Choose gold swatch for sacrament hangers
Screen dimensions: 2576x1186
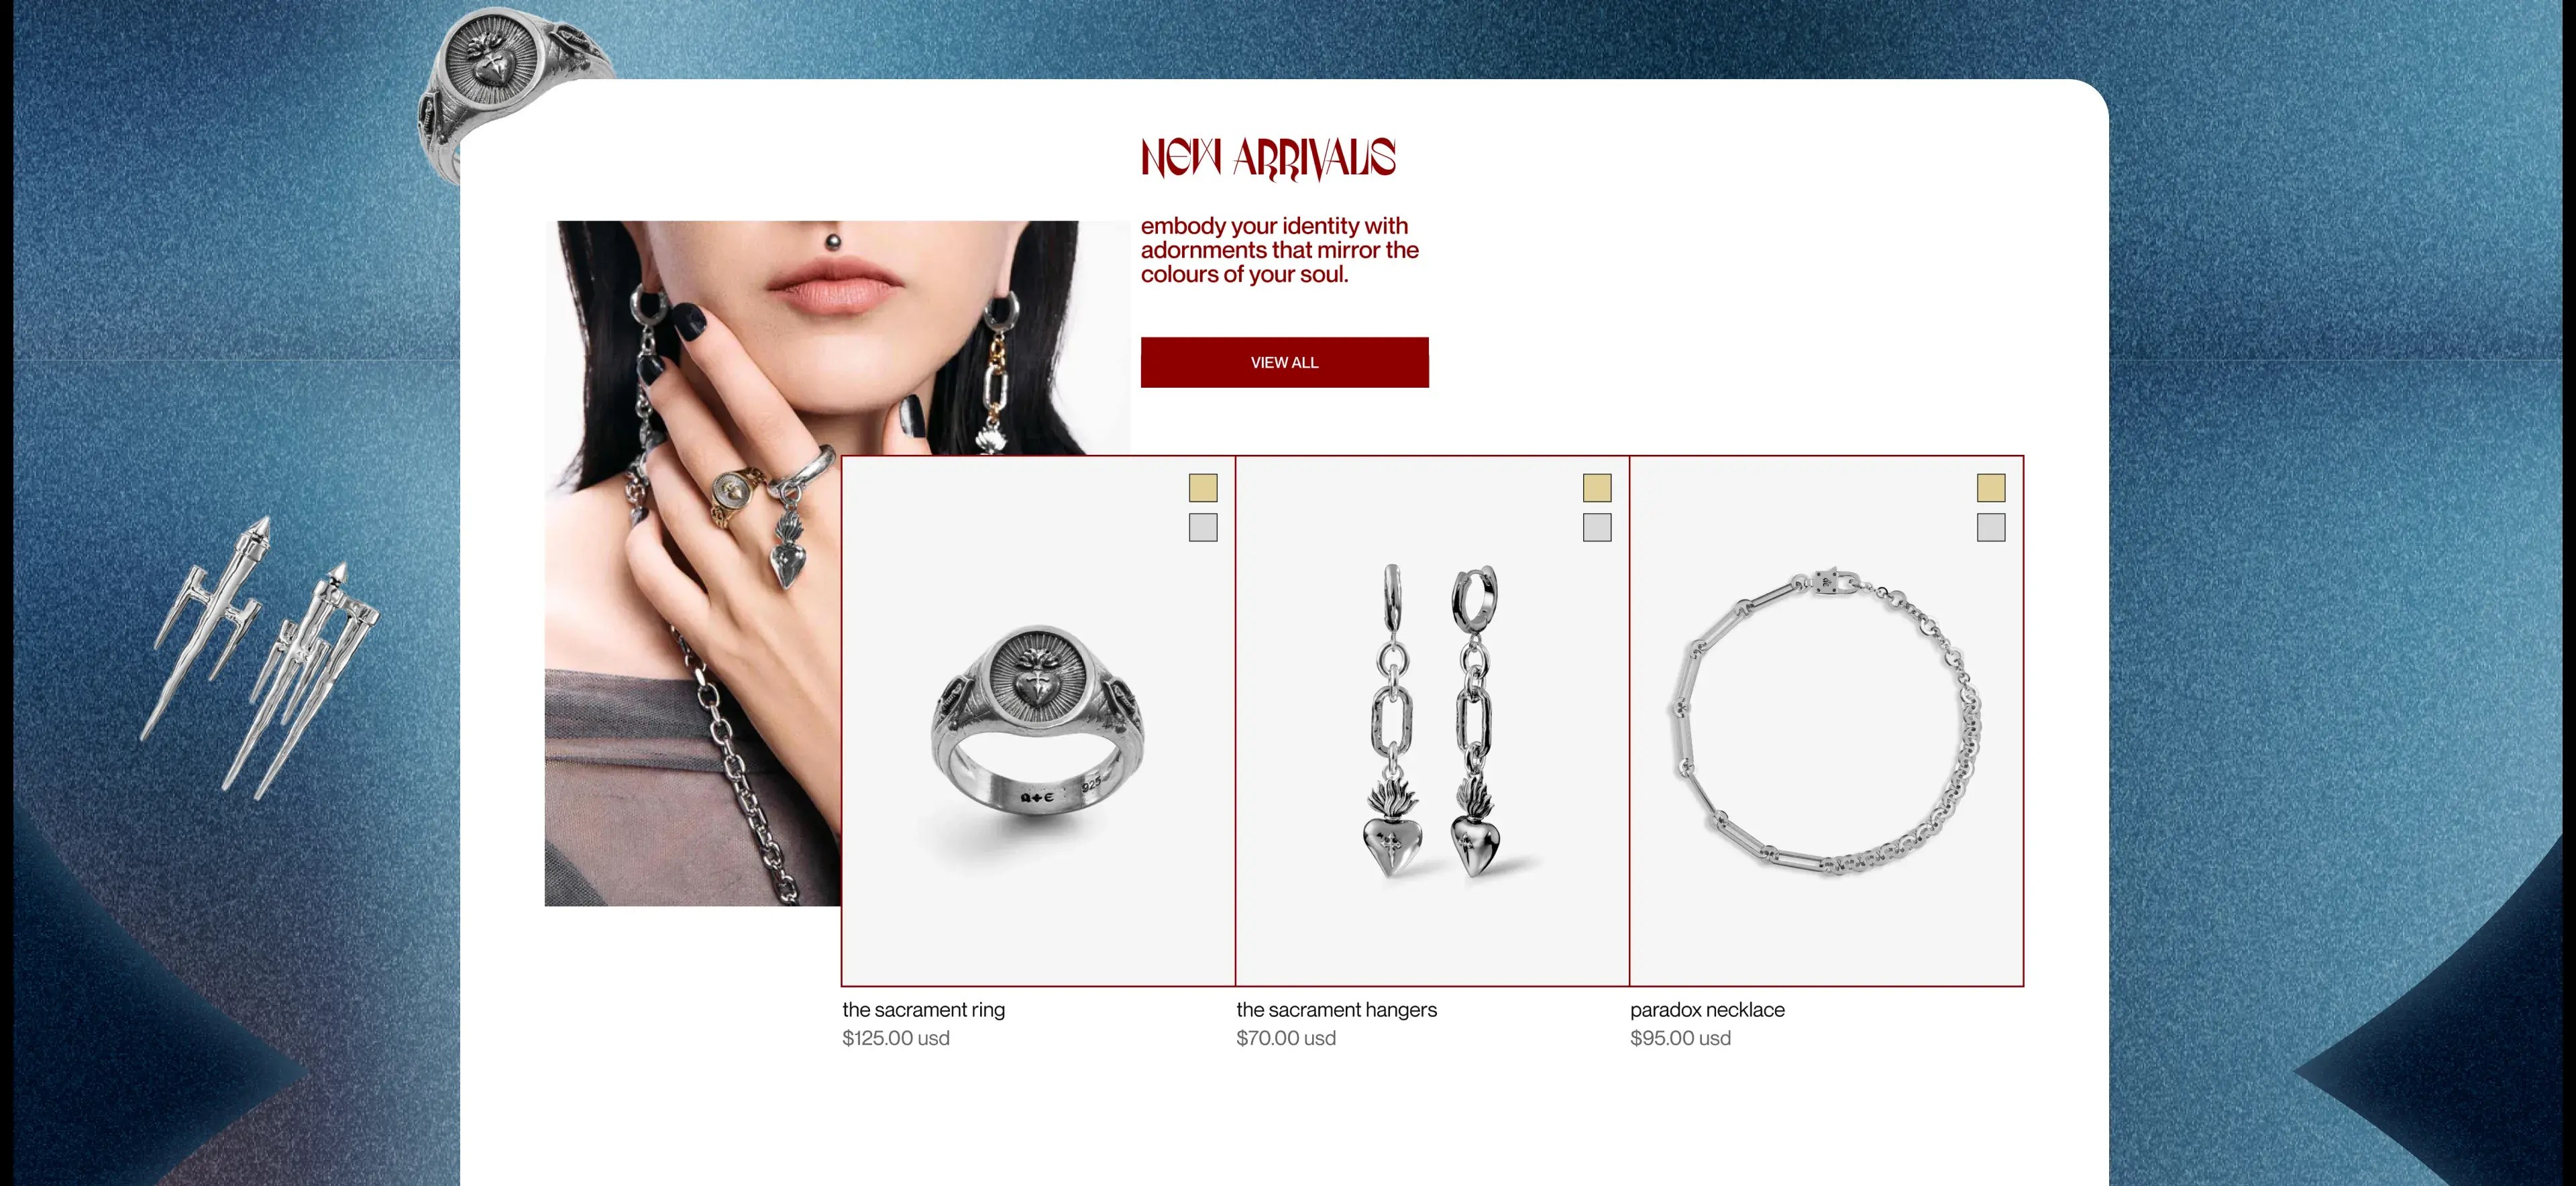coord(1597,488)
